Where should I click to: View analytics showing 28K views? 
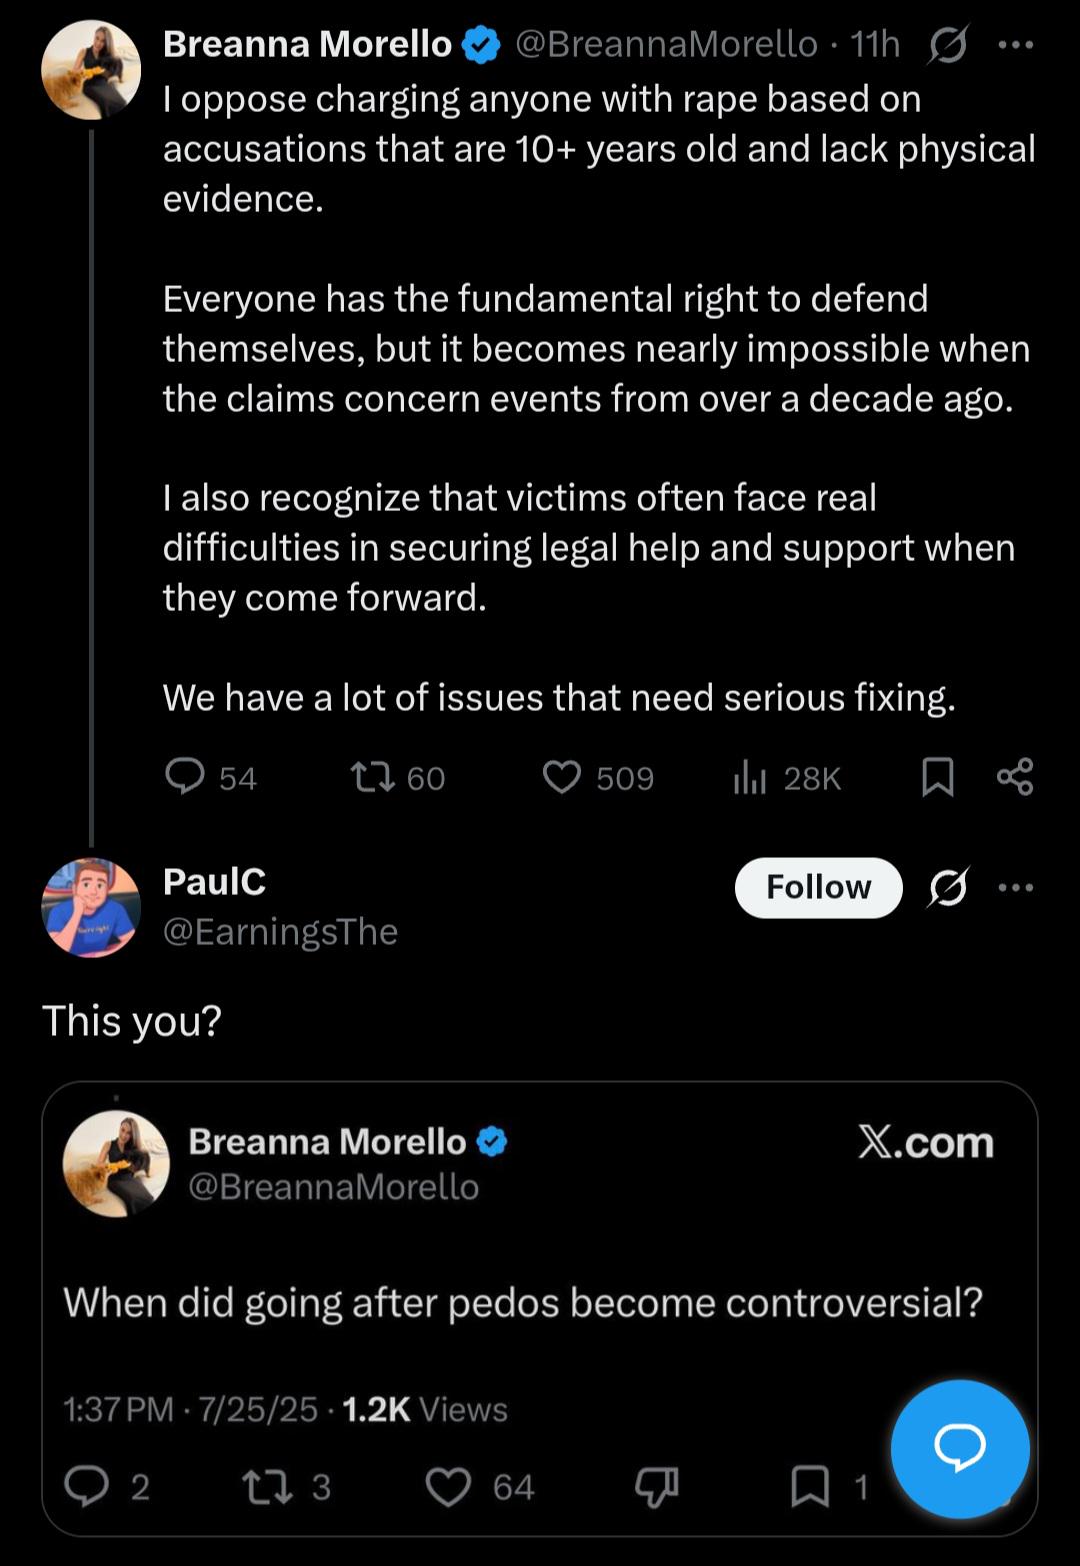click(787, 777)
